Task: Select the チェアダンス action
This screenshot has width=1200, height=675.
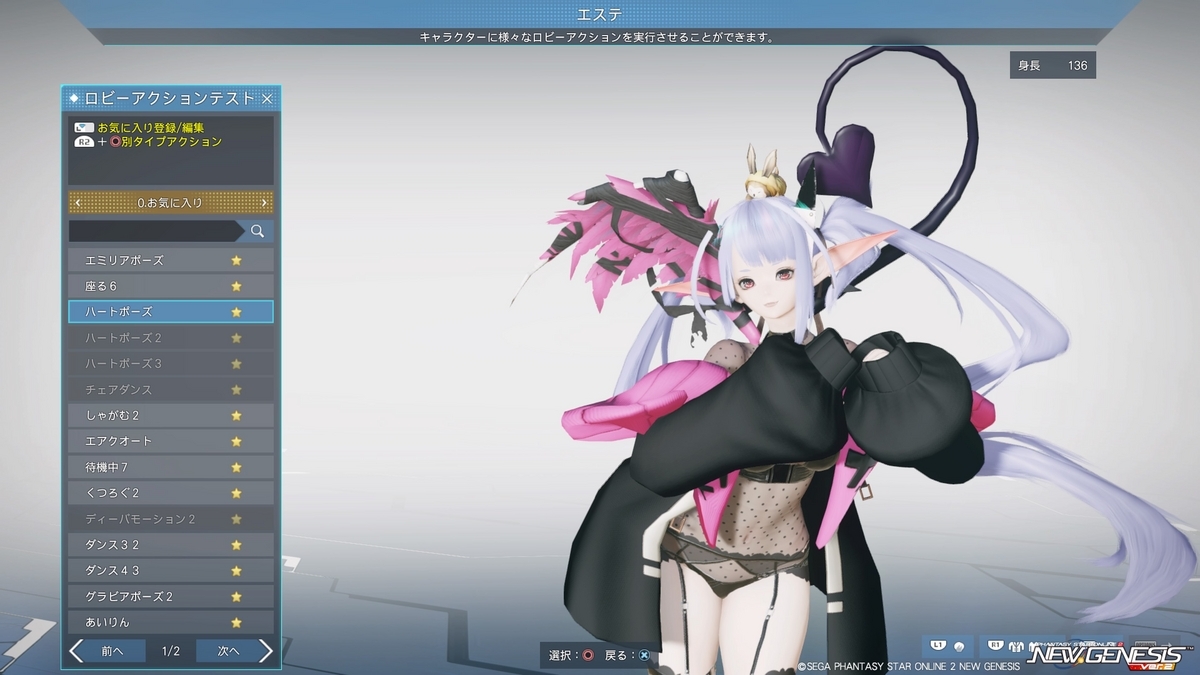Action: point(171,389)
